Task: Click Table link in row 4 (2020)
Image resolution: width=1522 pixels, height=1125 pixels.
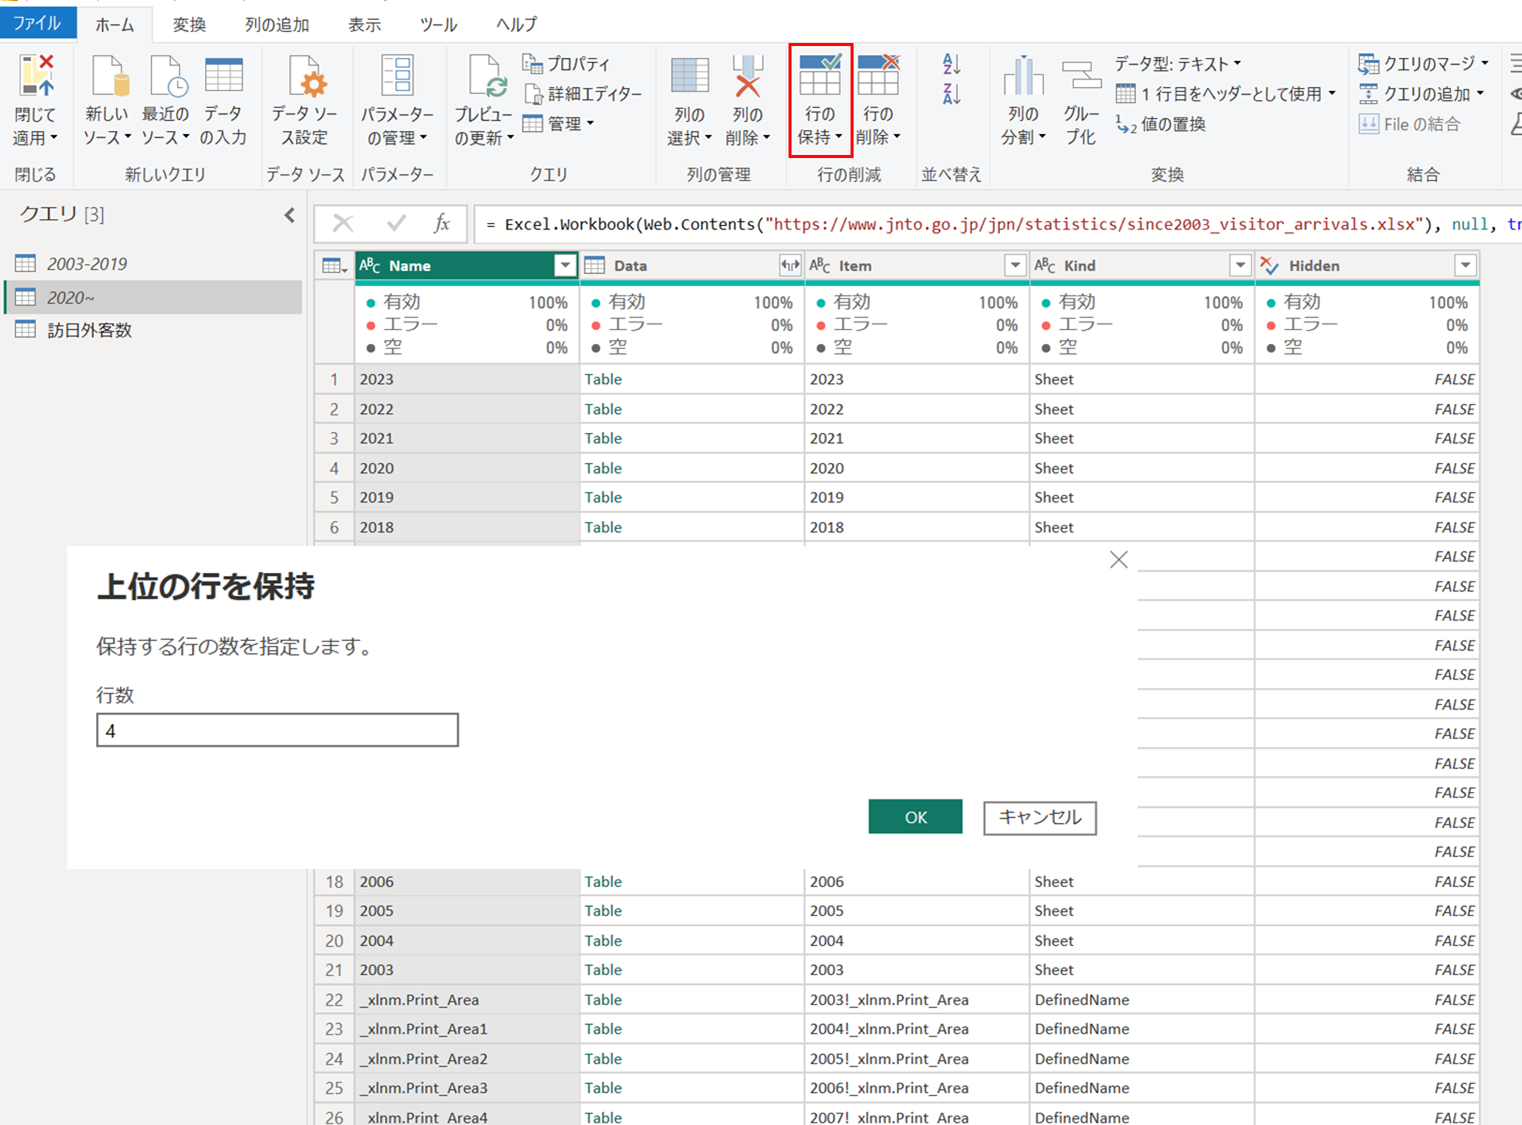Action: pos(603,468)
